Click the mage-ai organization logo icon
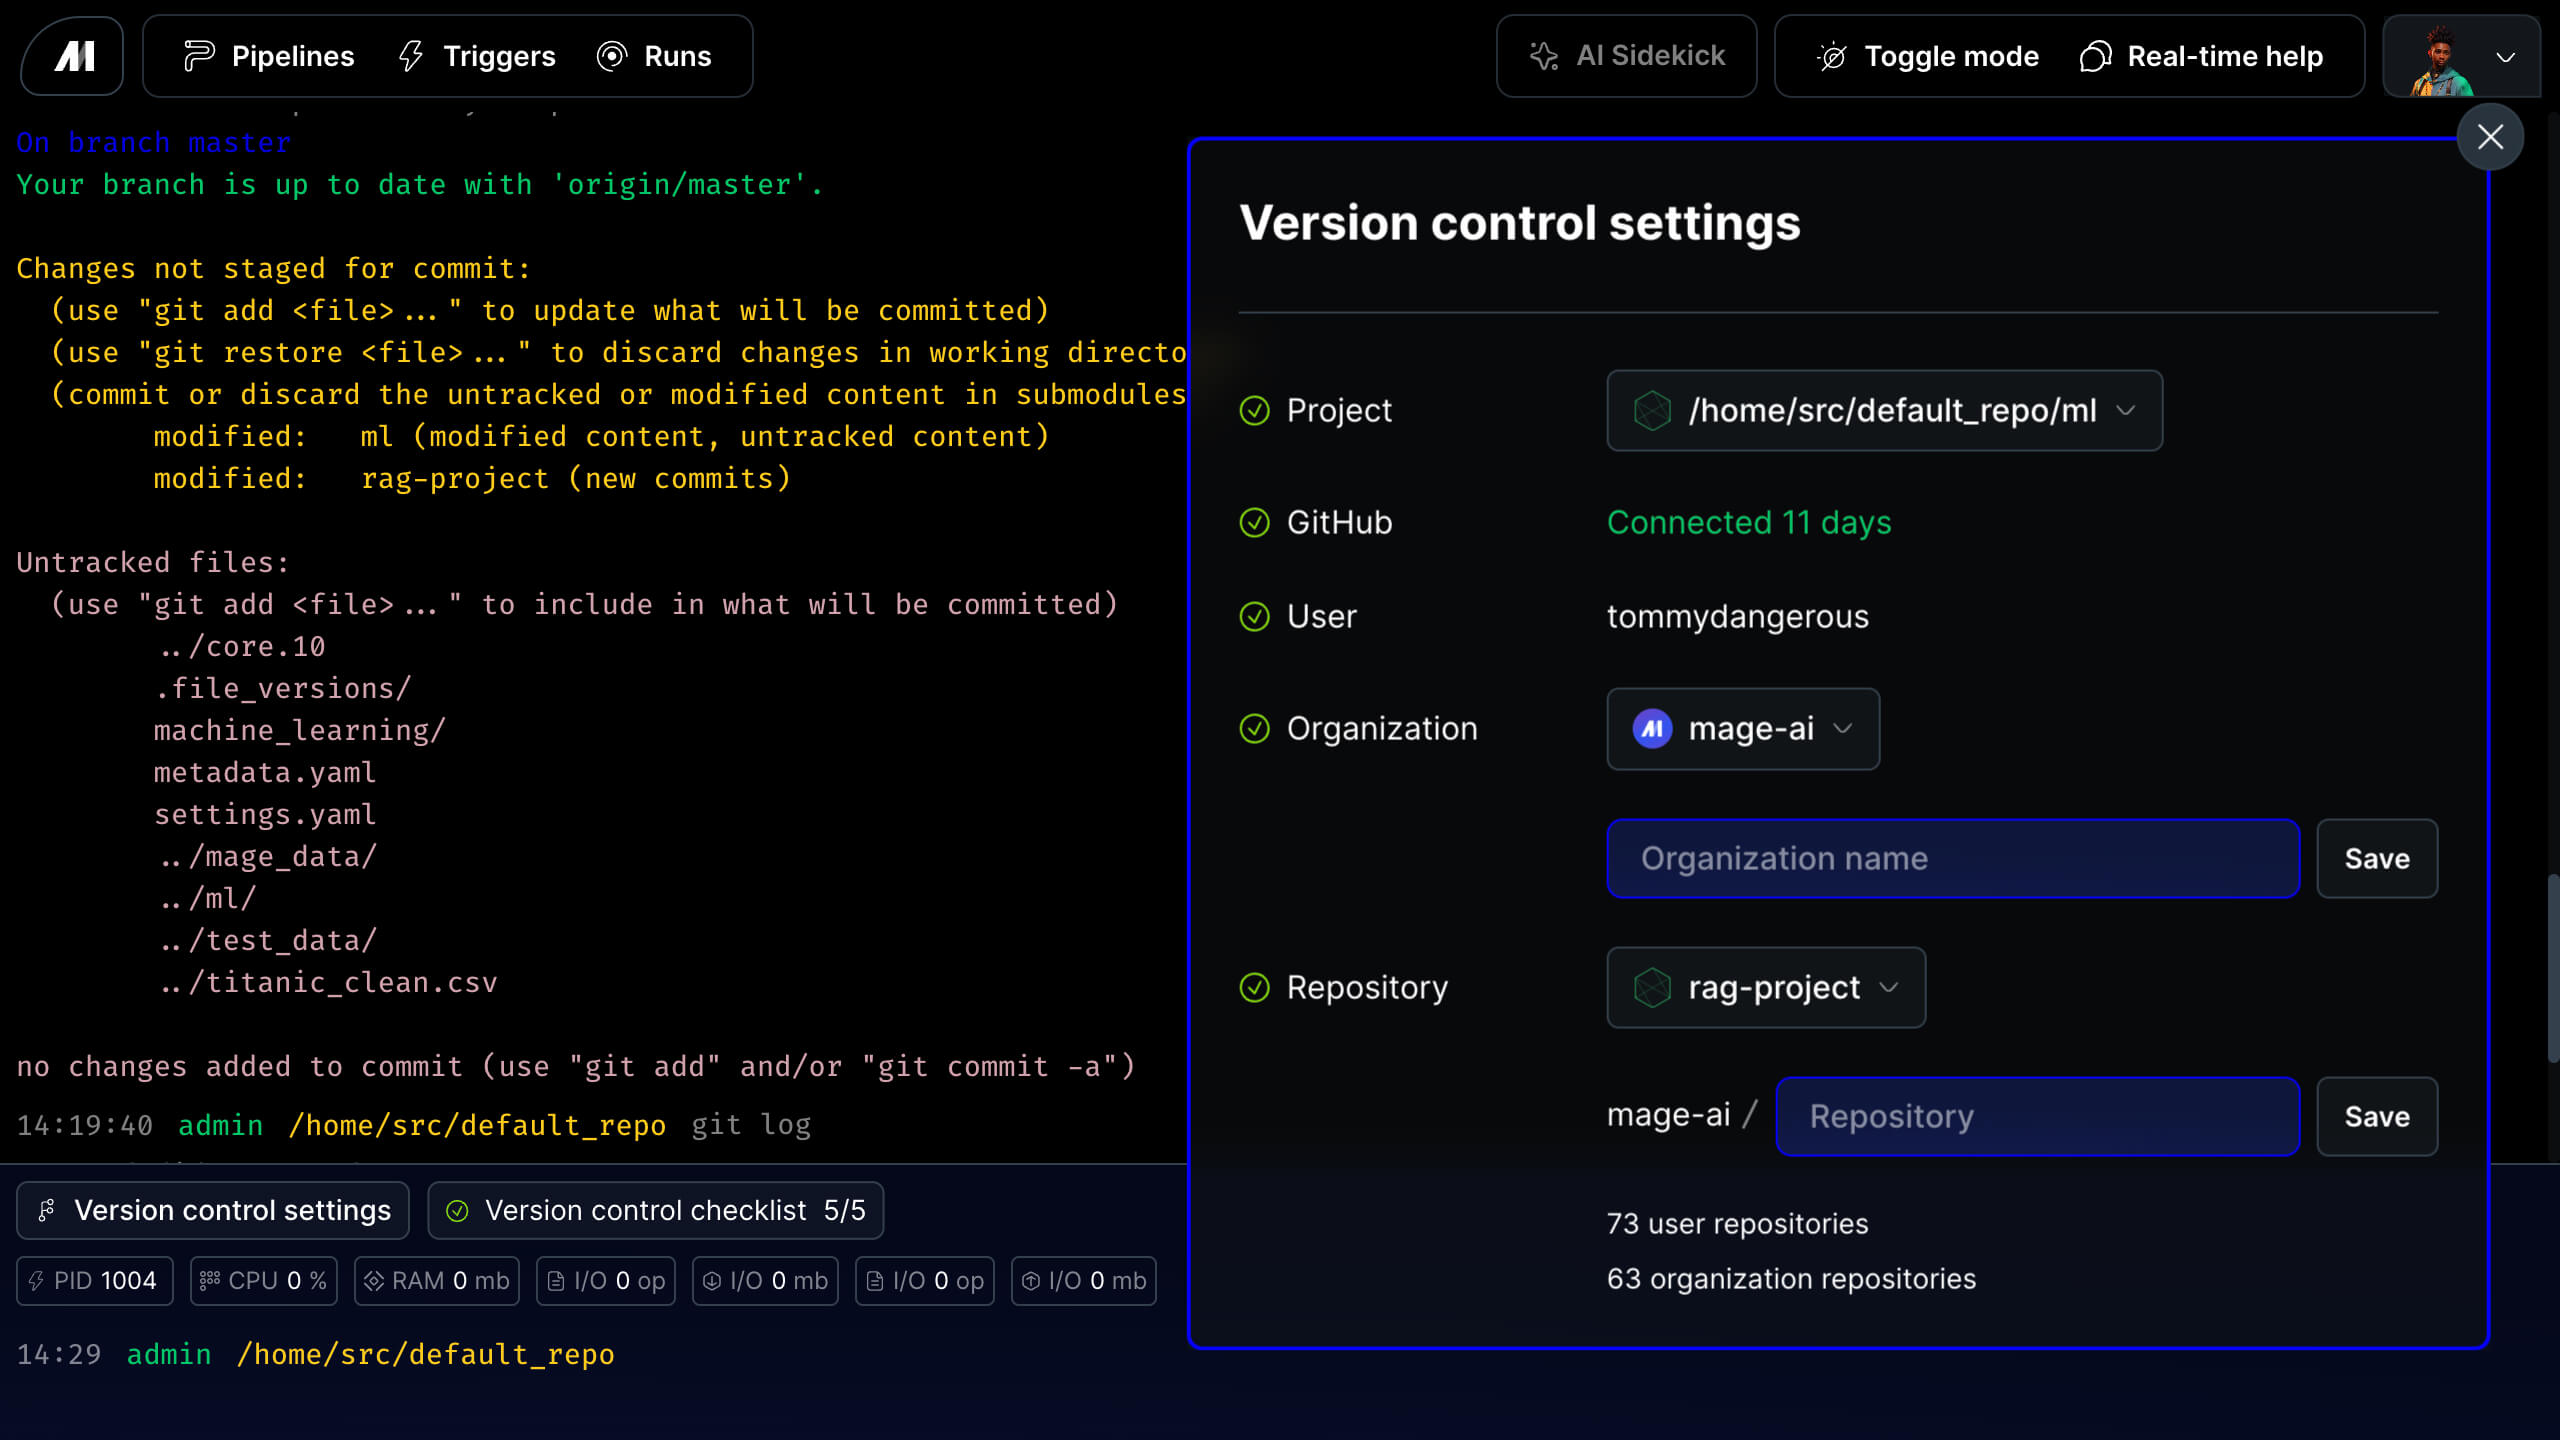 coord(1652,728)
